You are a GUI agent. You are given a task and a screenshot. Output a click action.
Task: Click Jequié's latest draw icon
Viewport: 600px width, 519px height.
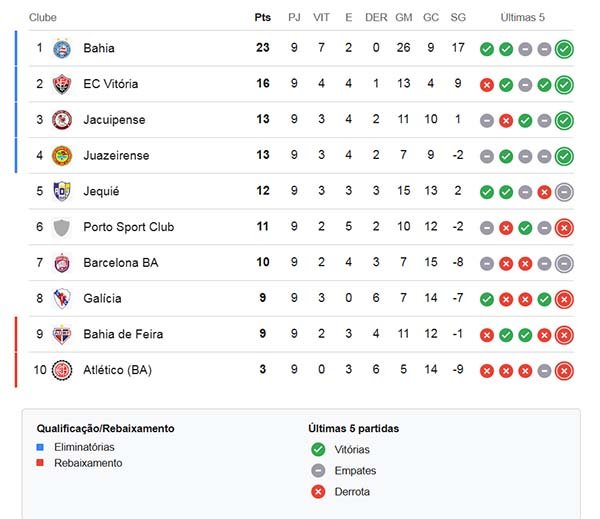[x=564, y=191]
